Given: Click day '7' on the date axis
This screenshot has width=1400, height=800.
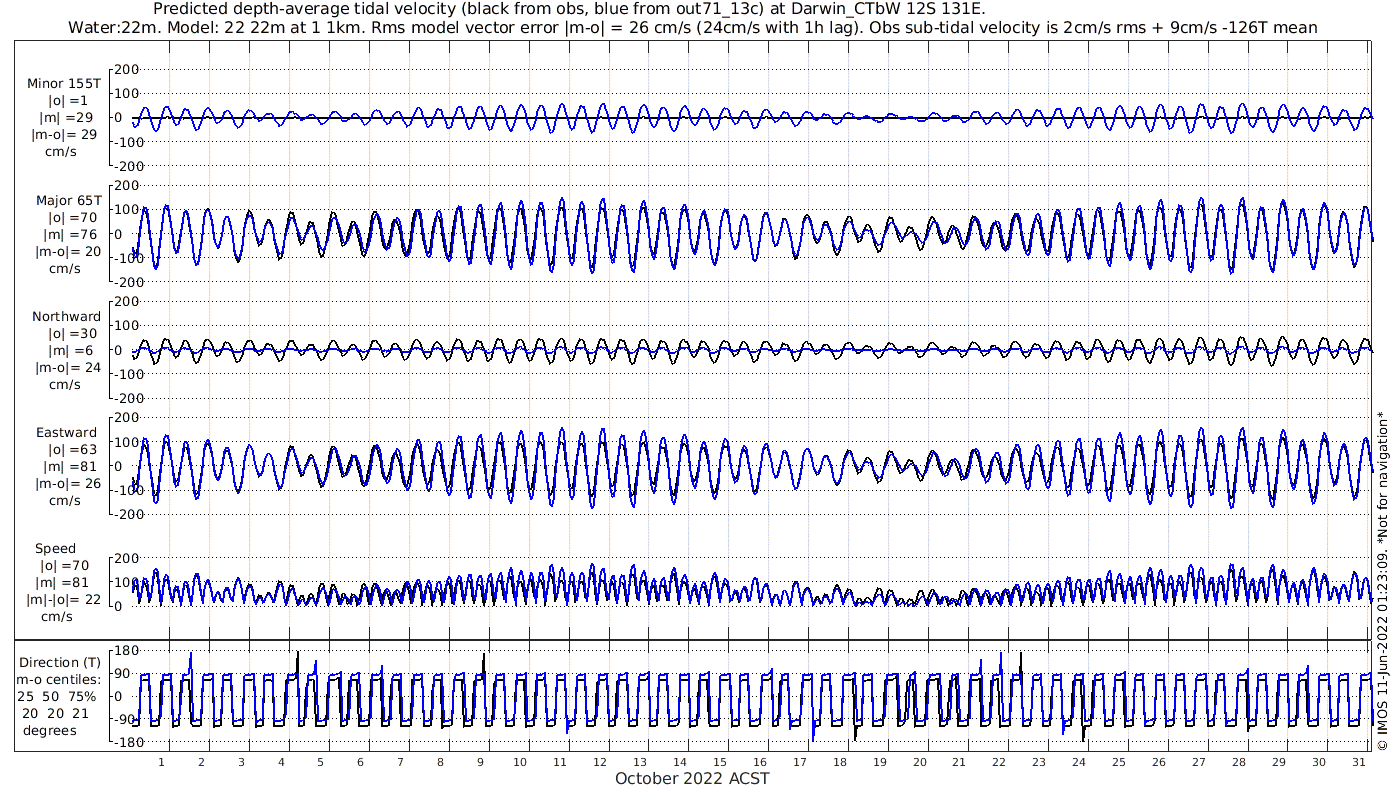Looking at the screenshot, I should 401,762.
